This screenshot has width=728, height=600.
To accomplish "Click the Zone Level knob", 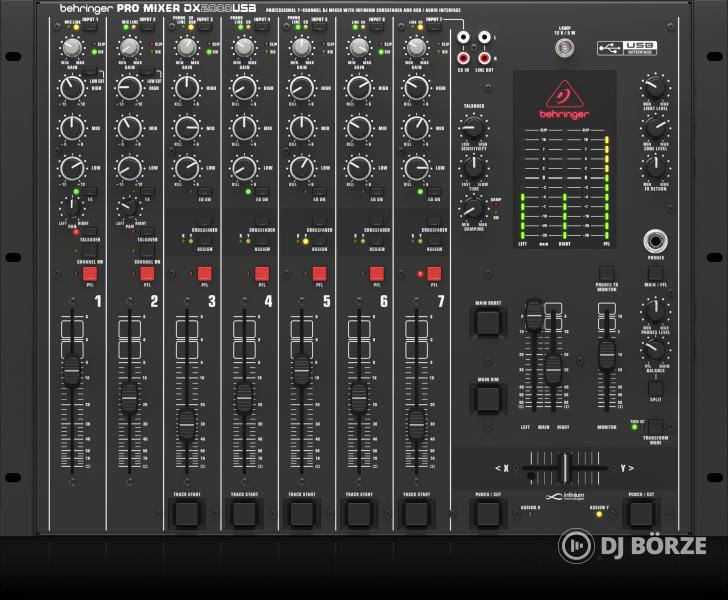I will (x=655, y=128).
